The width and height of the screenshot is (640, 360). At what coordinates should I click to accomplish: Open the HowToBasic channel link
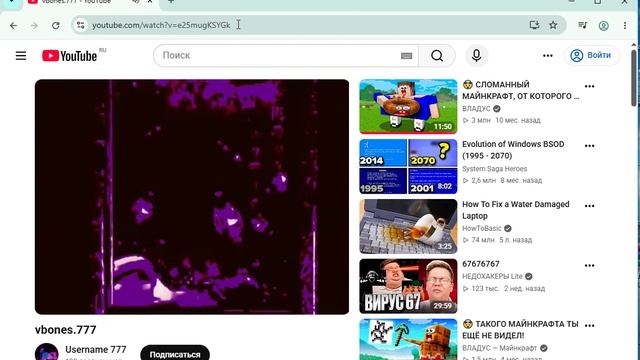(482, 228)
